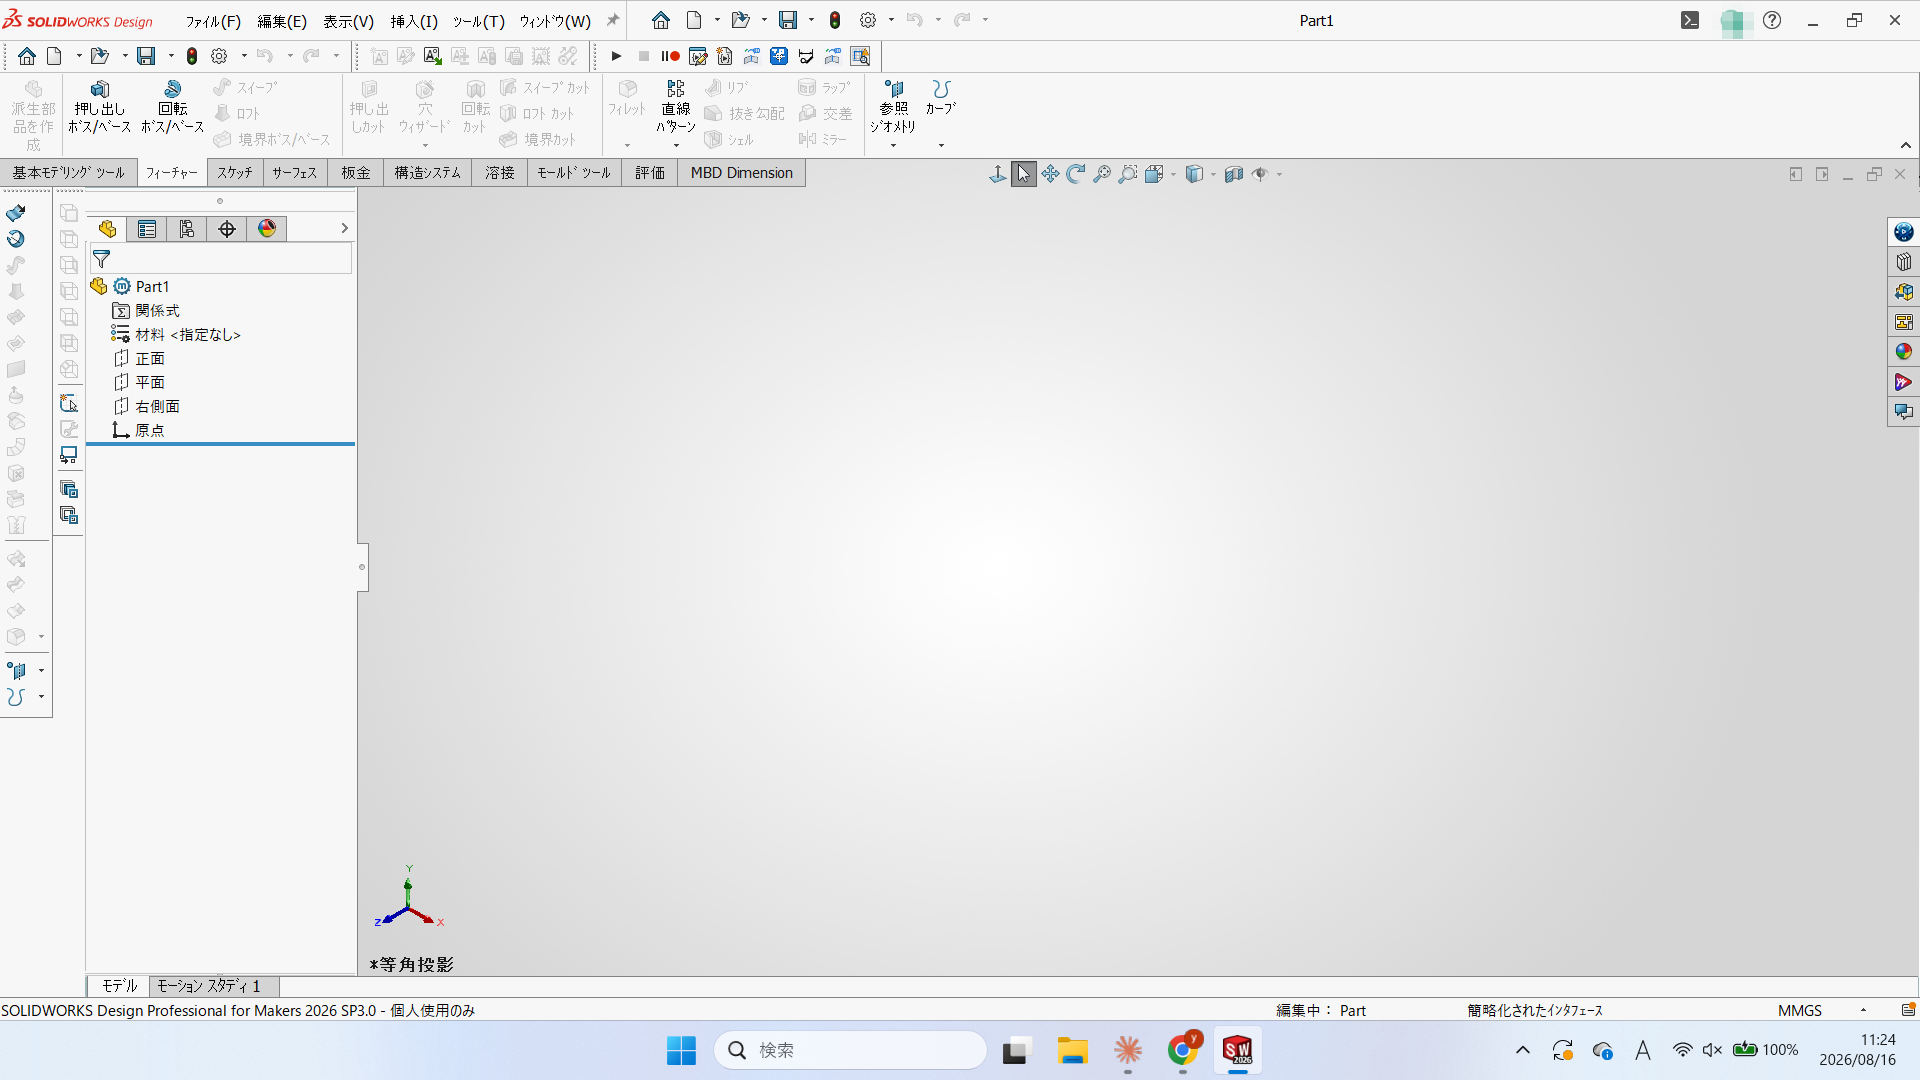
Task: Click the Normal To view orientation icon
Action: click(998, 174)
